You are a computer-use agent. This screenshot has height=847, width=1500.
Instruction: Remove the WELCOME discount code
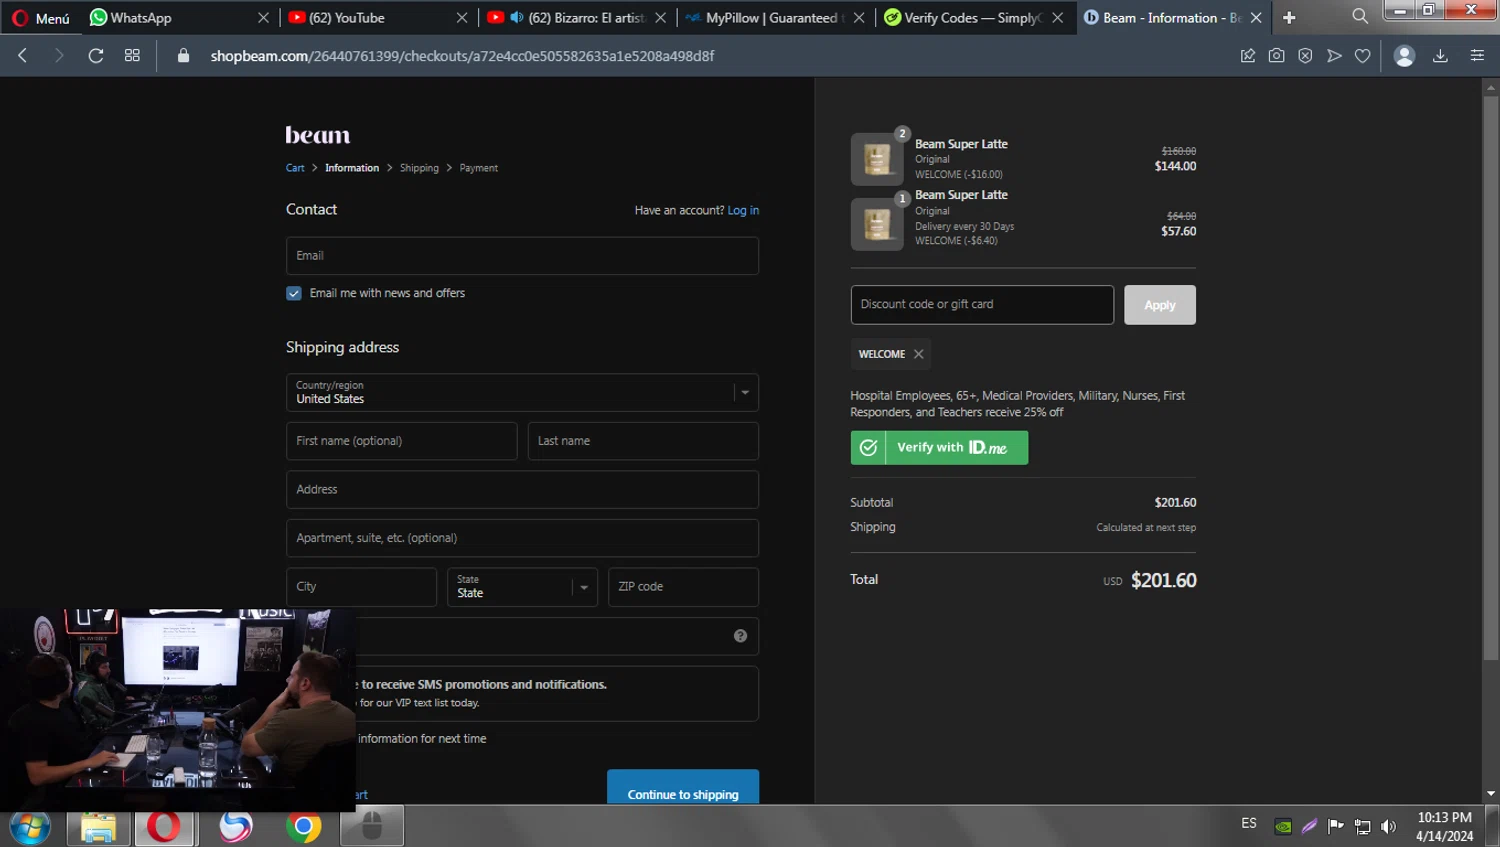[918, 354]
